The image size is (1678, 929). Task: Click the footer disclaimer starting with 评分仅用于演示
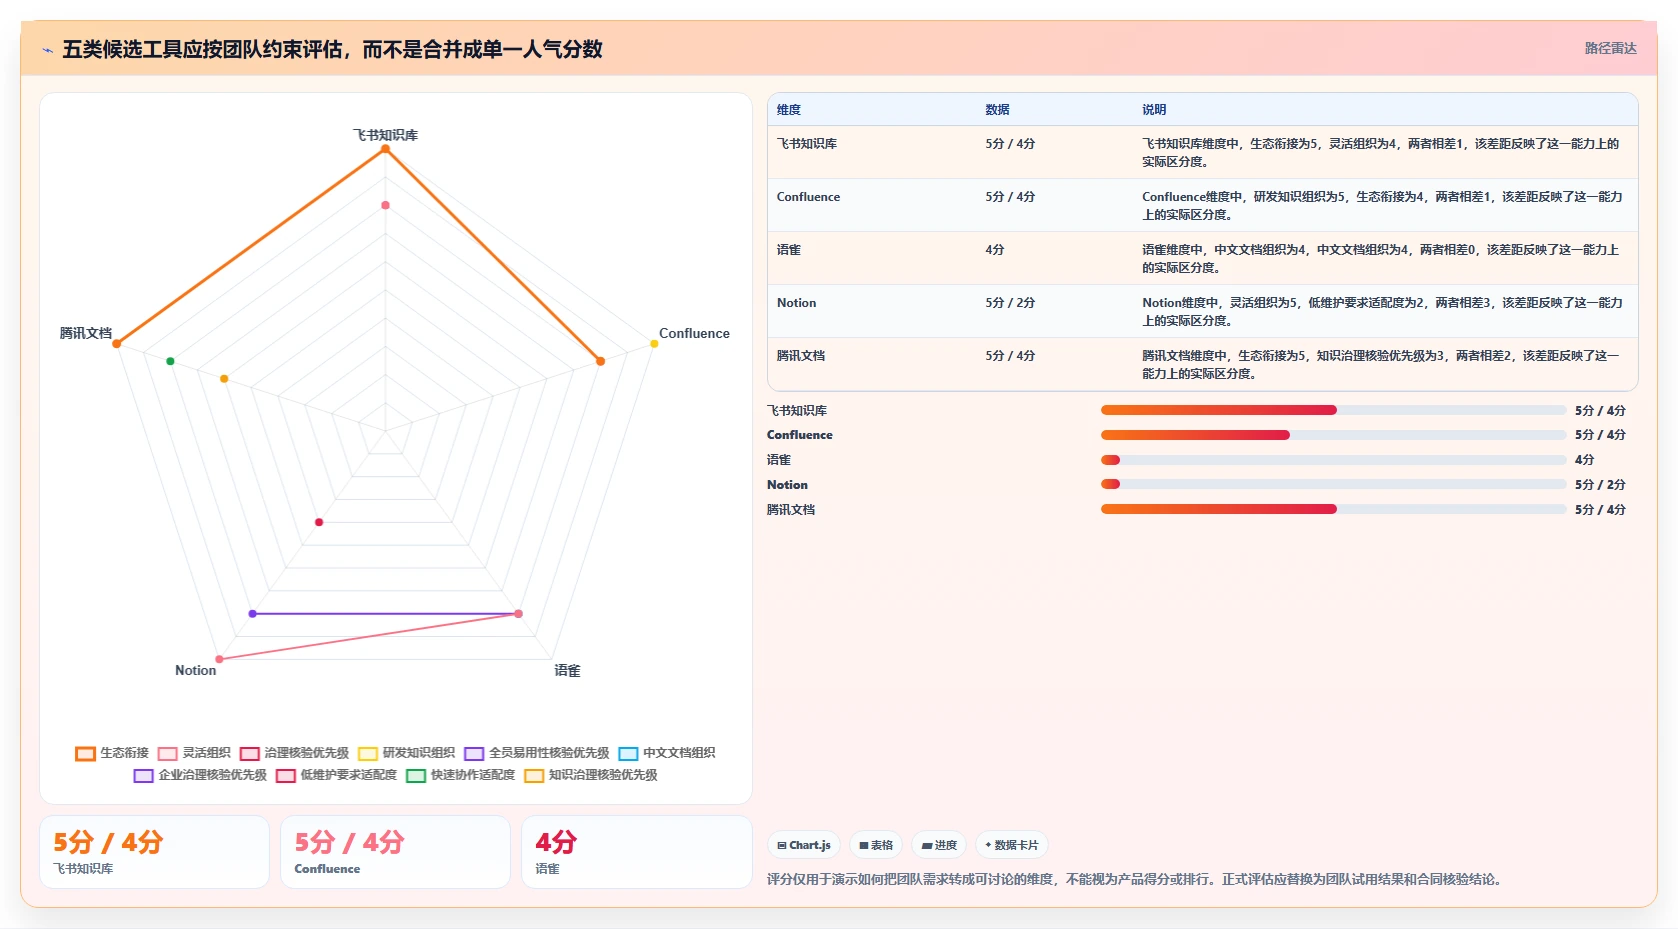tap(1135, 879)
